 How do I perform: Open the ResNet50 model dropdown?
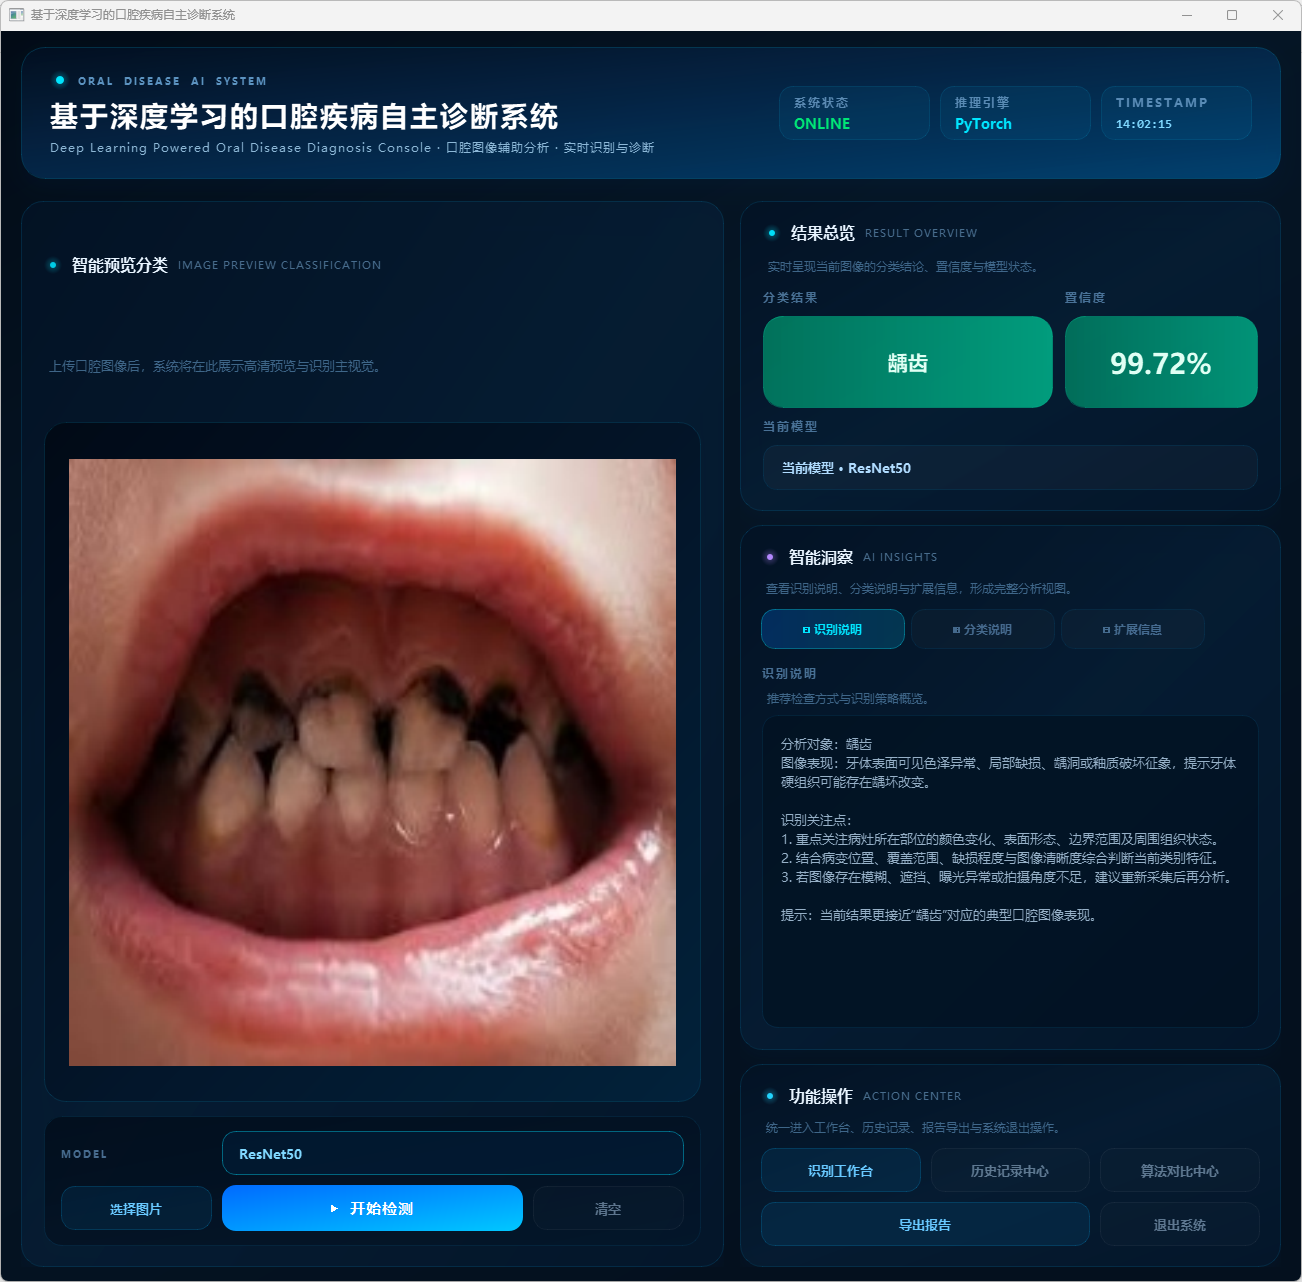click(452, 1153)
